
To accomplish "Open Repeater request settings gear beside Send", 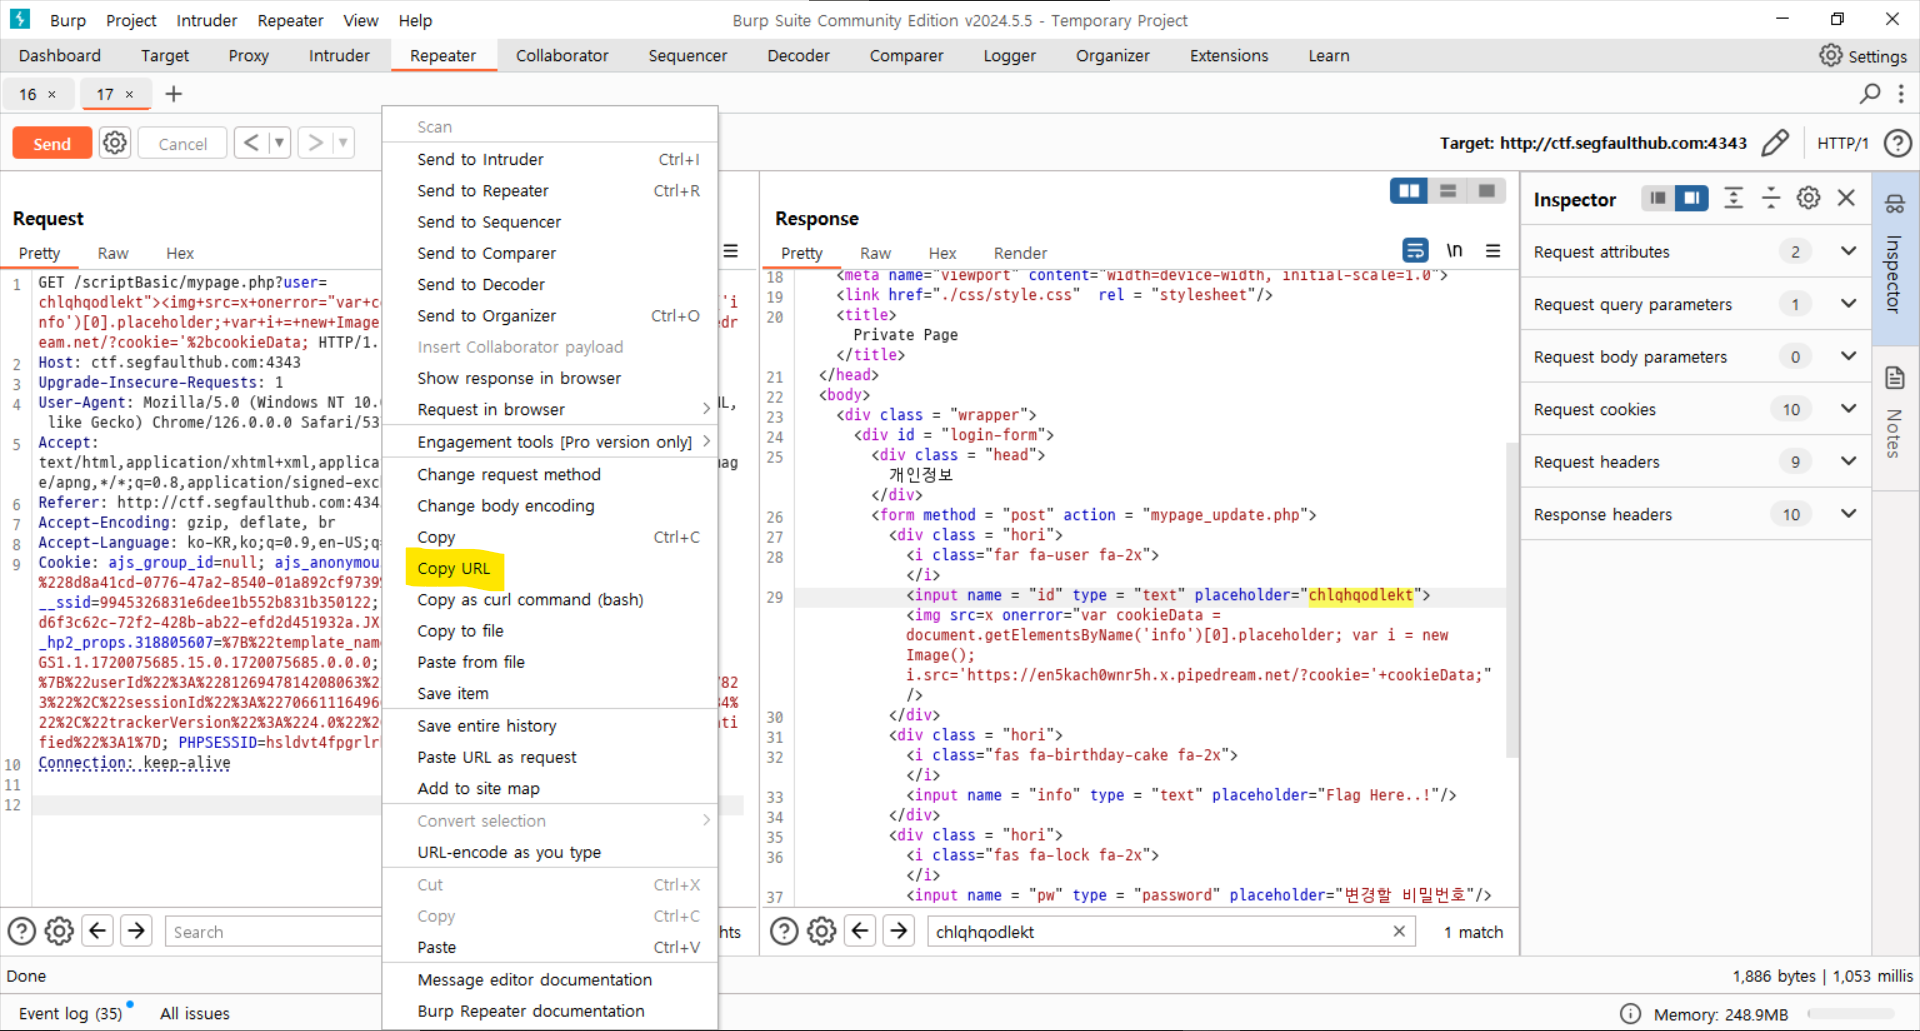I will pos(115,143).
